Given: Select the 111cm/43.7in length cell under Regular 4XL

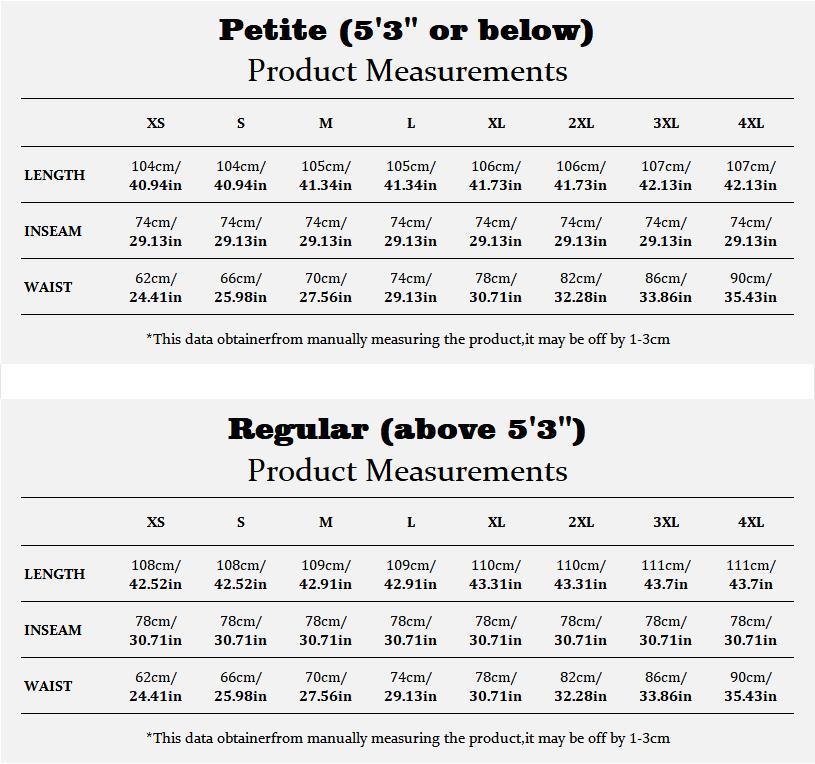Looking at the screenshot, I should coord(751,574).
